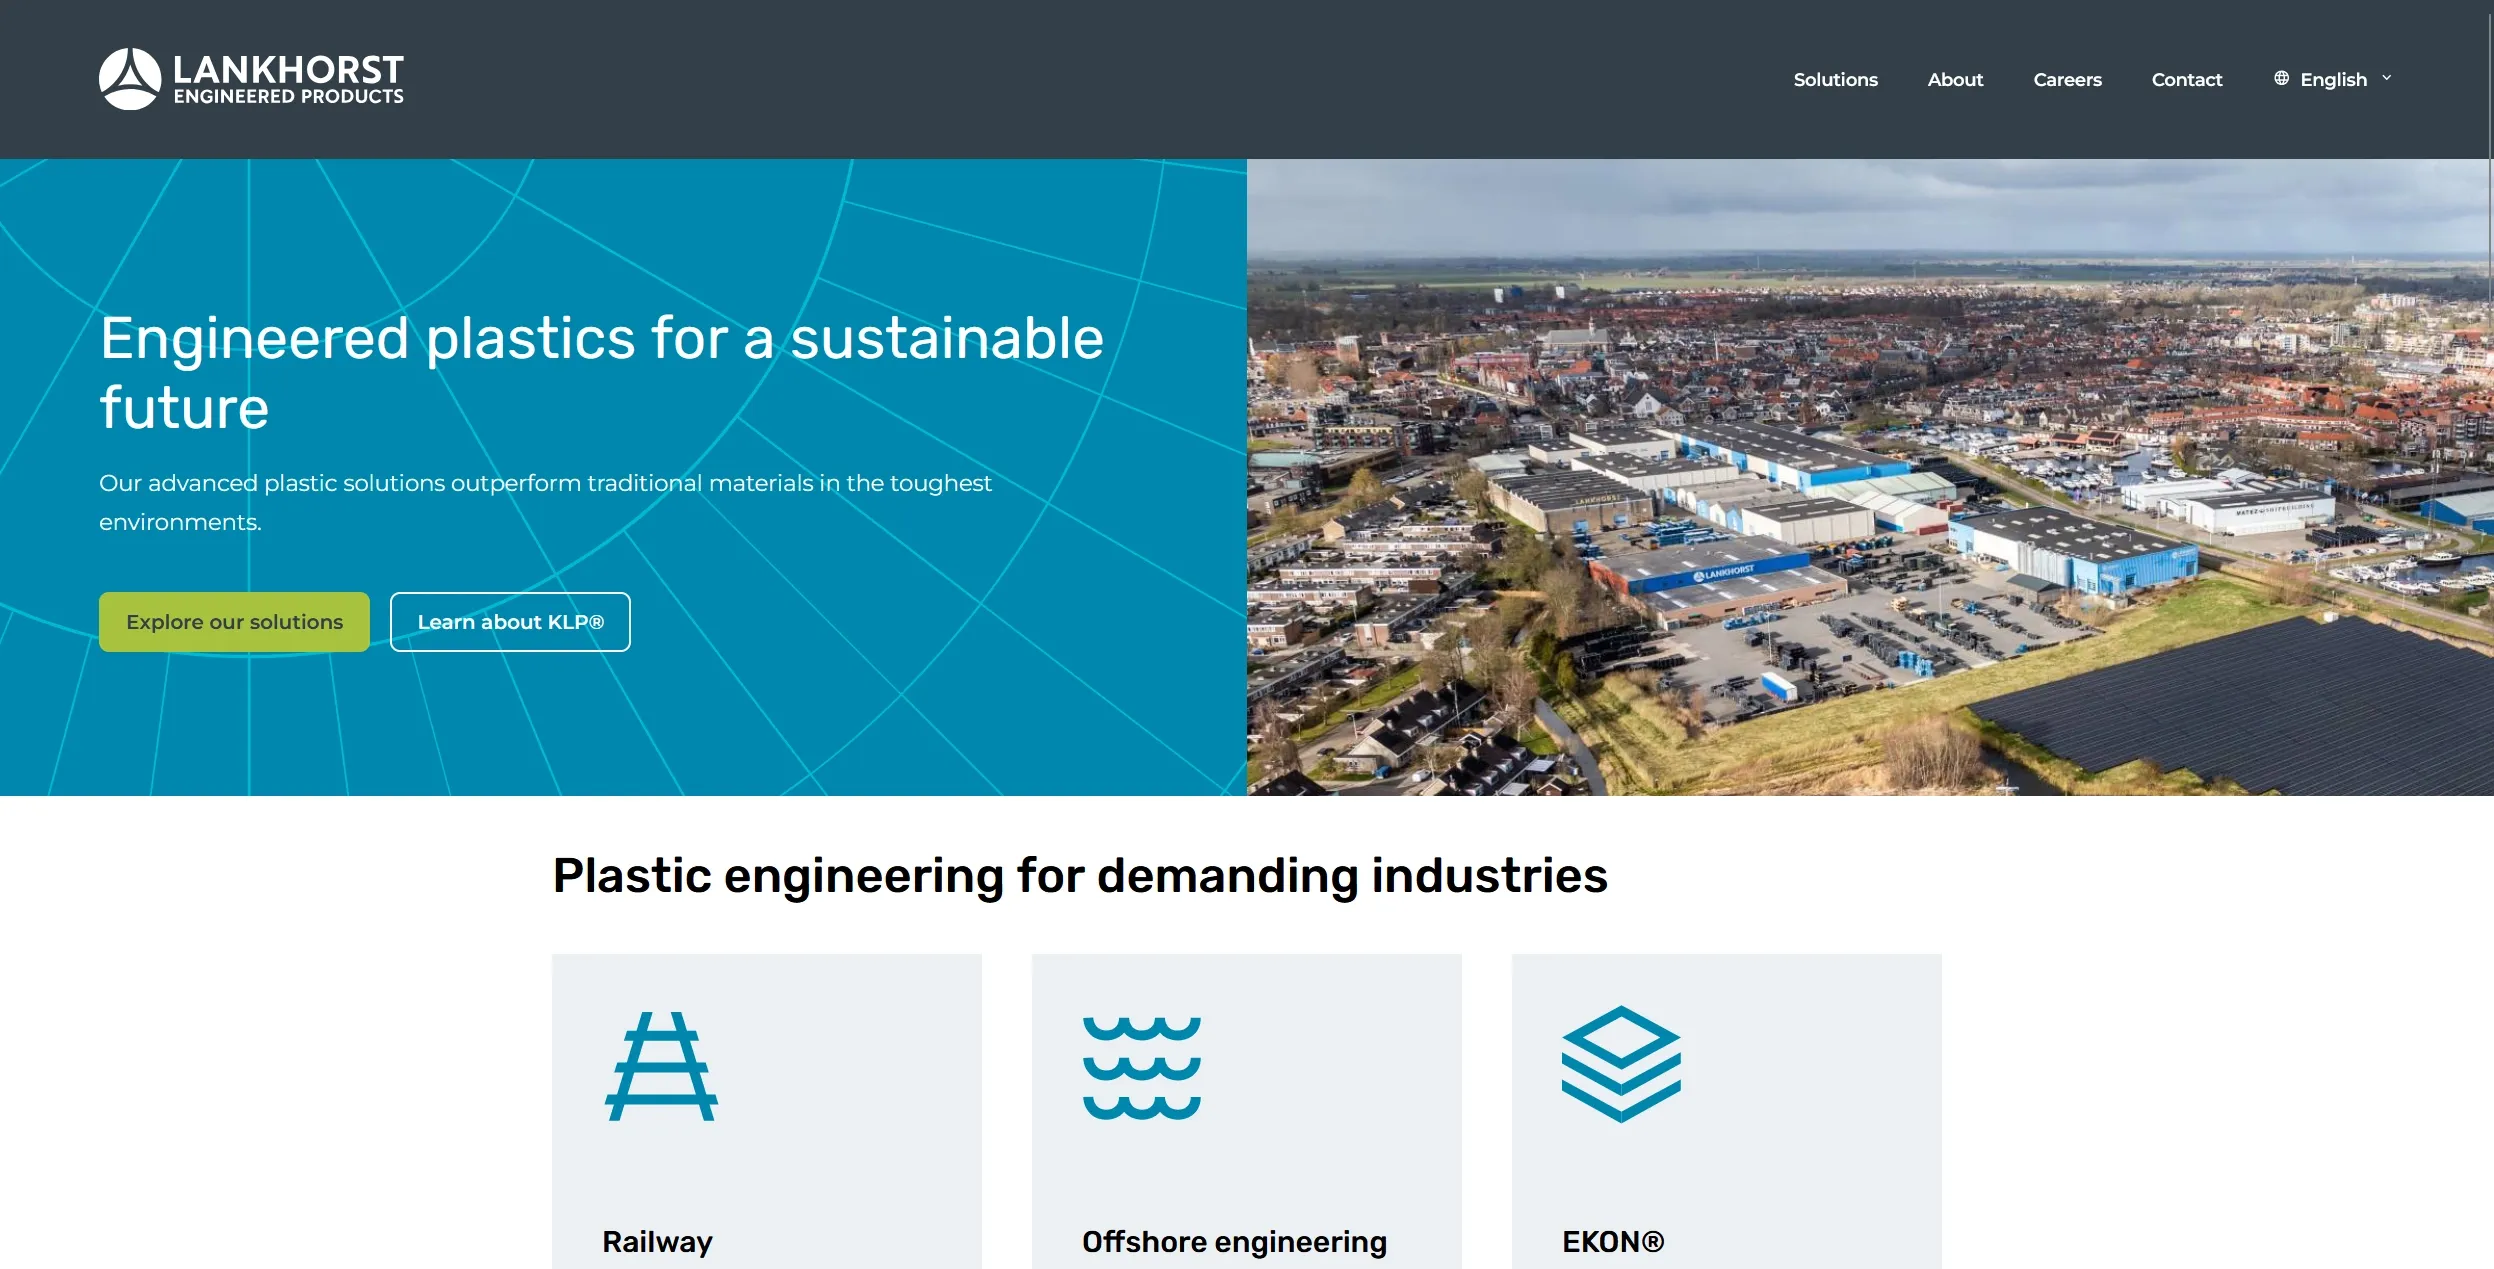Click the 'Our advanced plastic solutions' paragraph
Screen dimensions: 2494x1269
coord(545,502)
